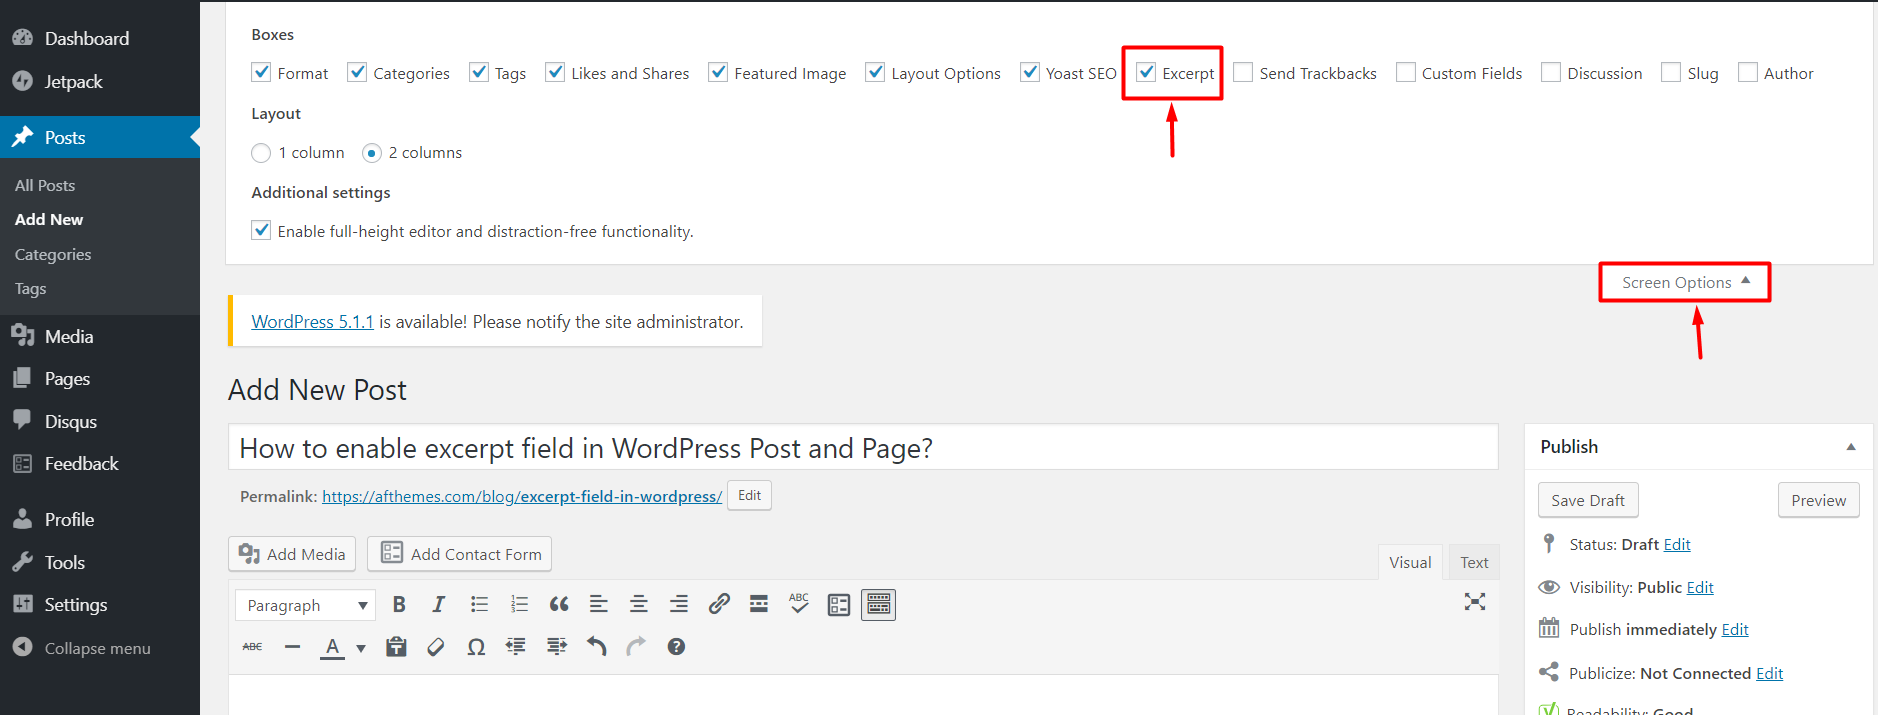Increase the paragraph indent

coord(557,647)
